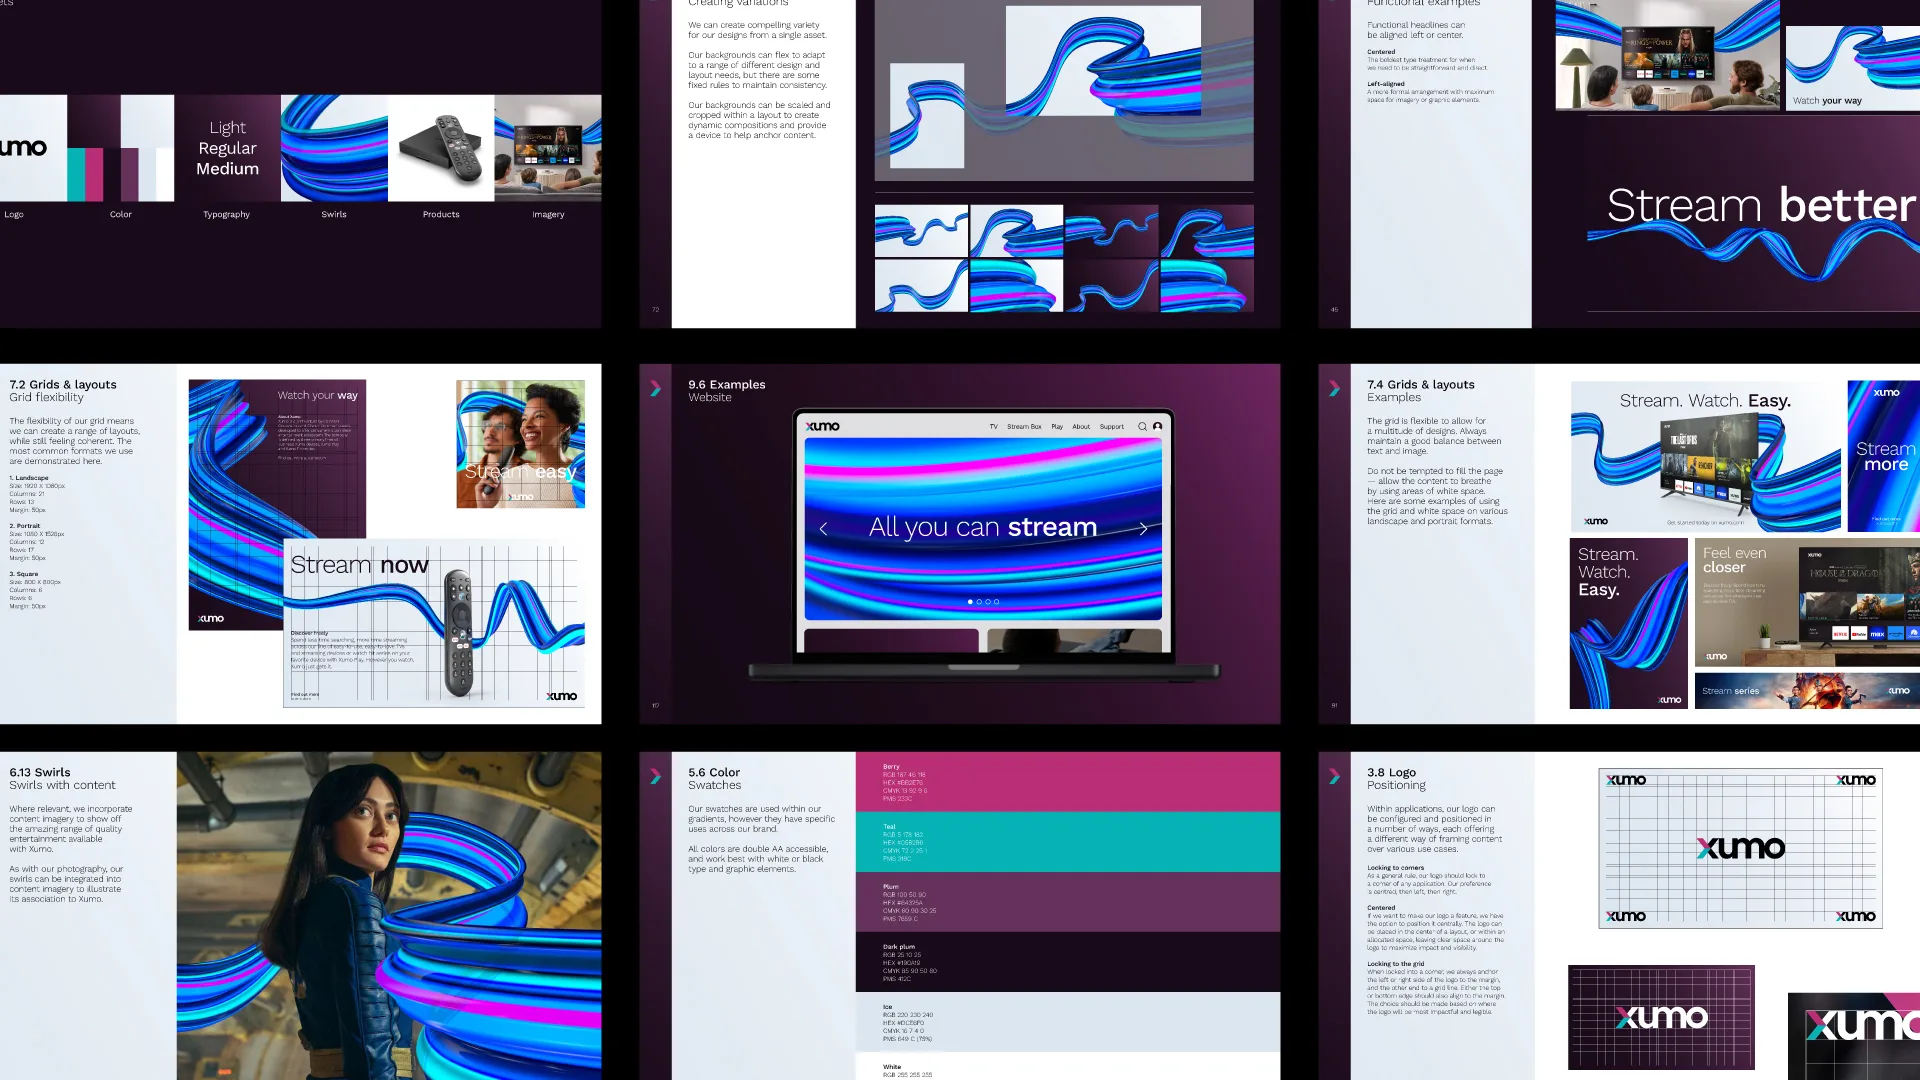
Task: Select the second carousel dot in the website mockup
Action: pos(979,602)
